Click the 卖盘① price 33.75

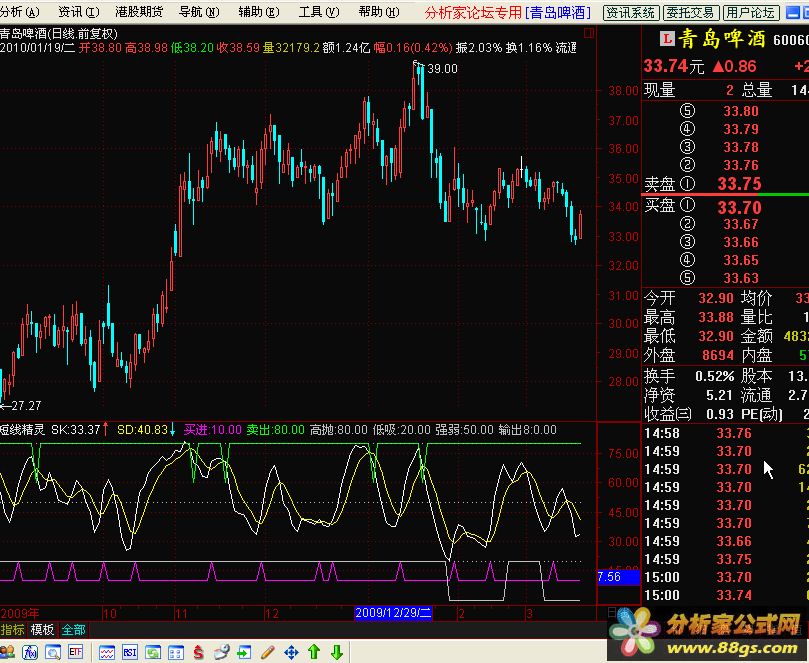click(739, 184)
